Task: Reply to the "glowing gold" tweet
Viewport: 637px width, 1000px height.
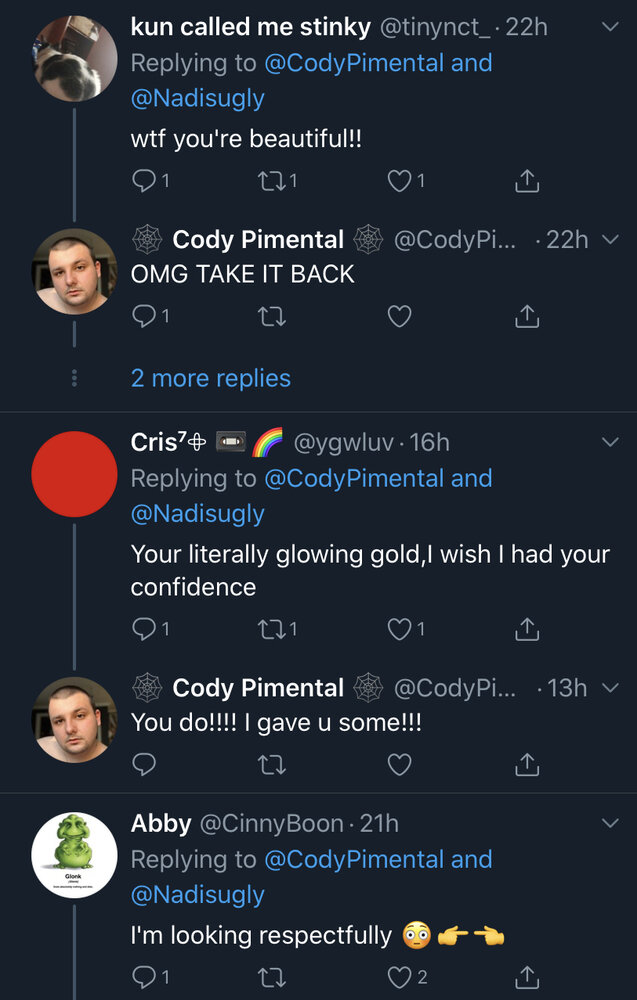Action: [144, 629]
